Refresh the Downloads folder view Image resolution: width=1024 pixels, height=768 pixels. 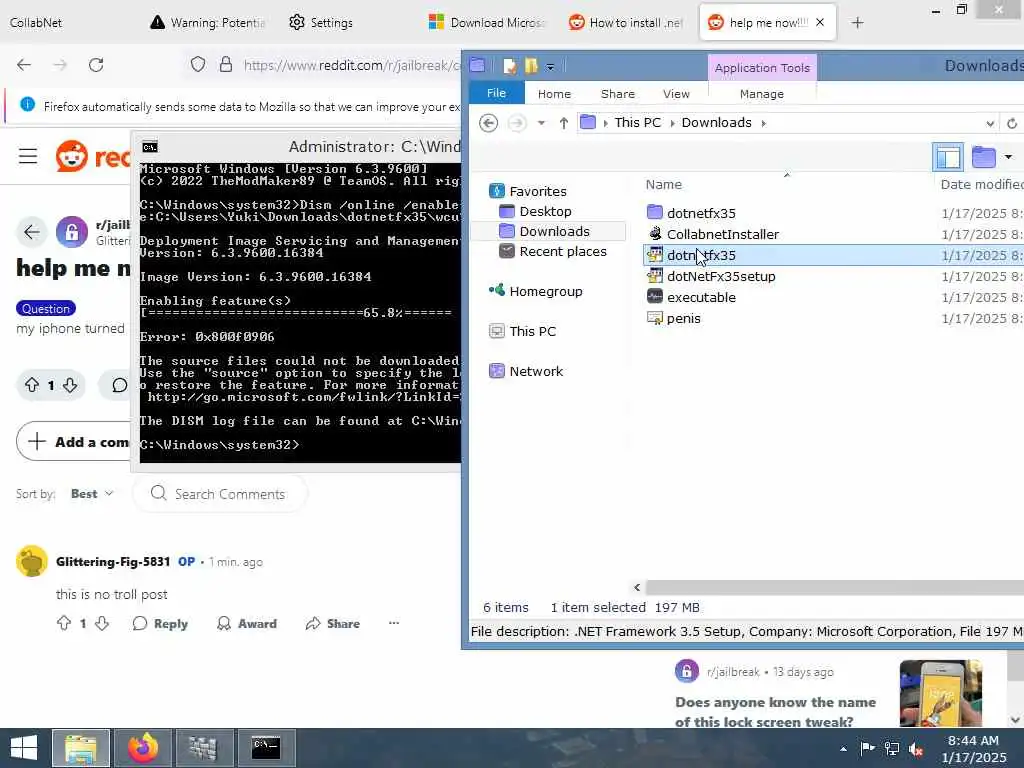click(x=1012, y=123)
